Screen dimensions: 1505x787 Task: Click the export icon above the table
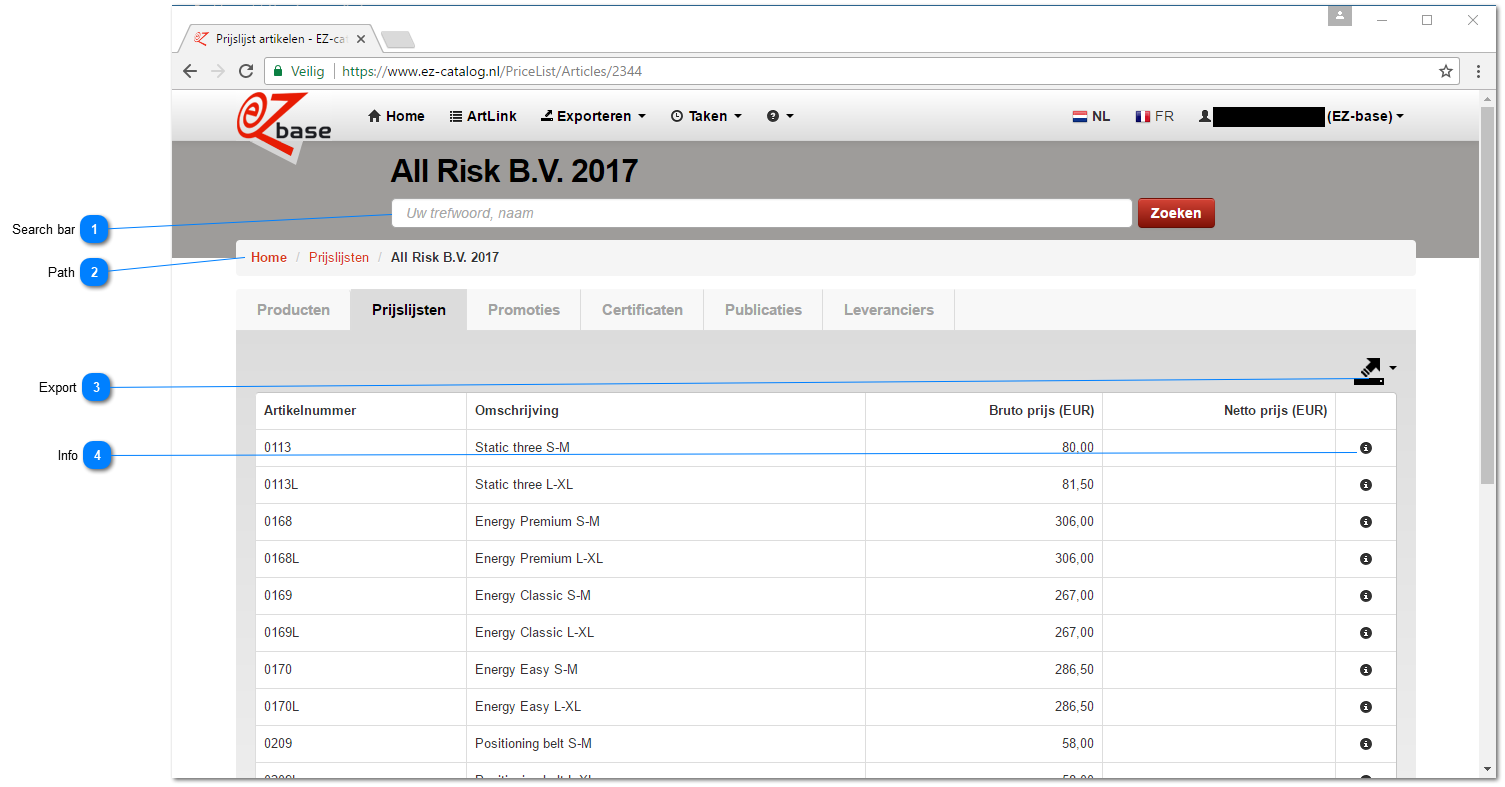(1369, 371)
